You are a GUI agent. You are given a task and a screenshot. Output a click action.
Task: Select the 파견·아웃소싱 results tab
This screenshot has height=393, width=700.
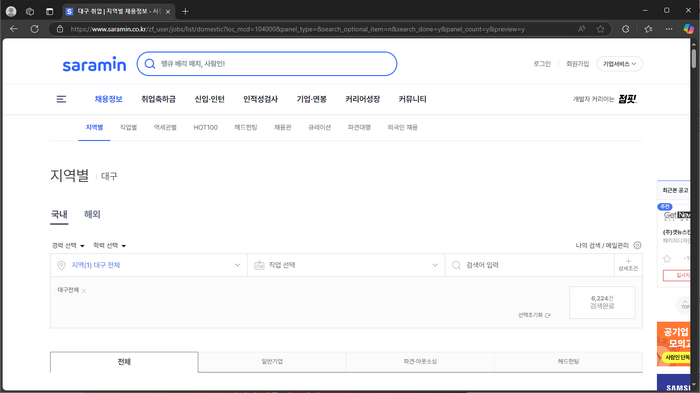pos(420,362)
